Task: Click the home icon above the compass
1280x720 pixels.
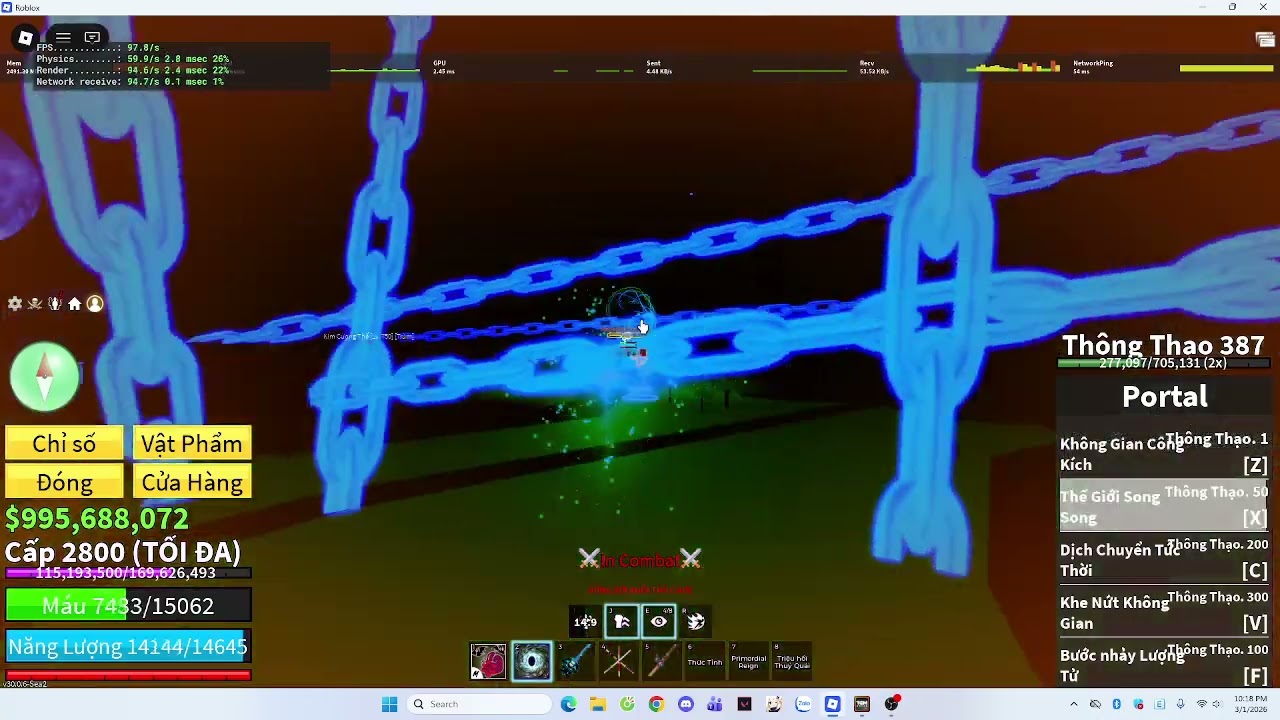Action: (75, 303)
